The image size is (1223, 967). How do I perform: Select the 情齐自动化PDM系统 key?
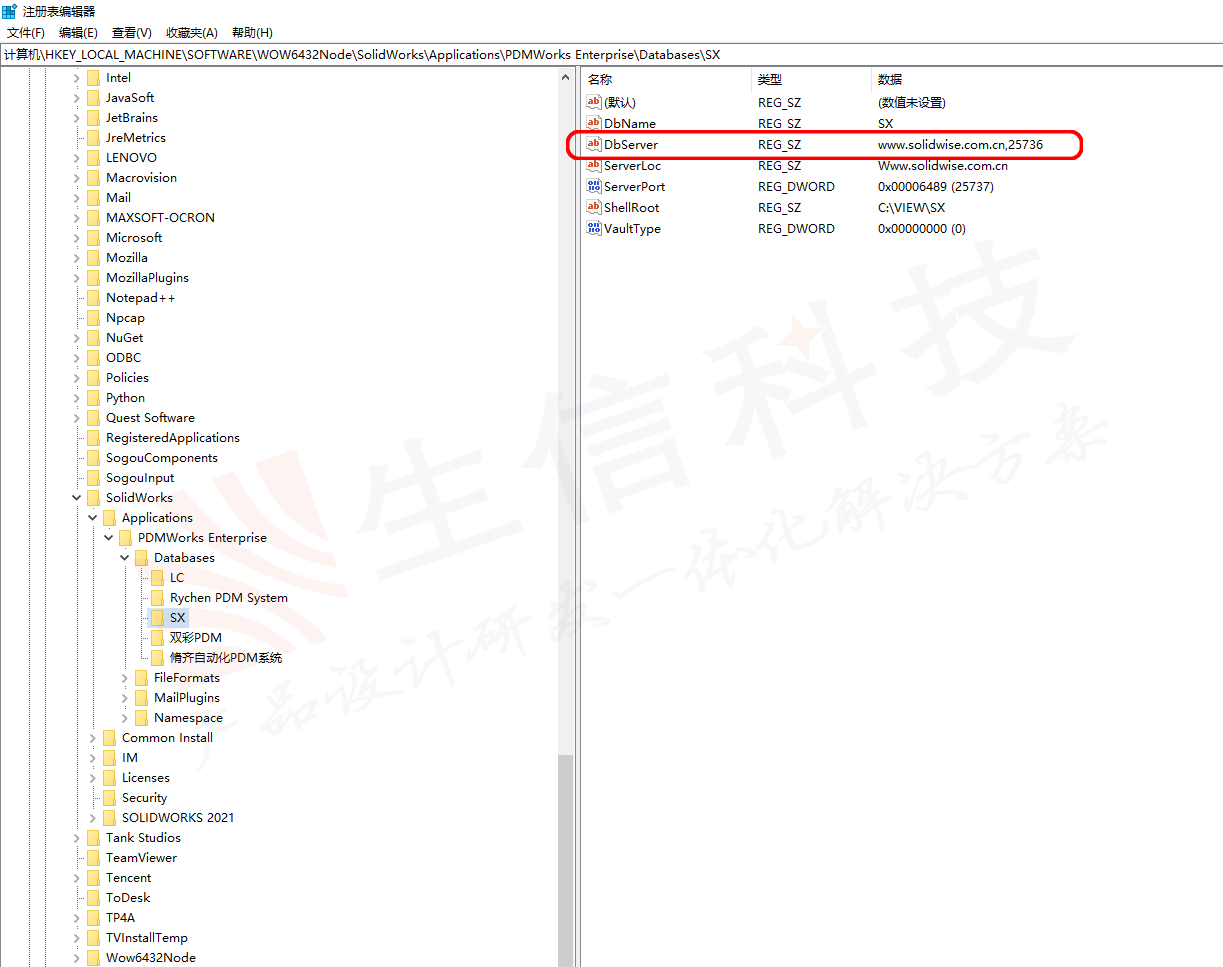(226, 658)
